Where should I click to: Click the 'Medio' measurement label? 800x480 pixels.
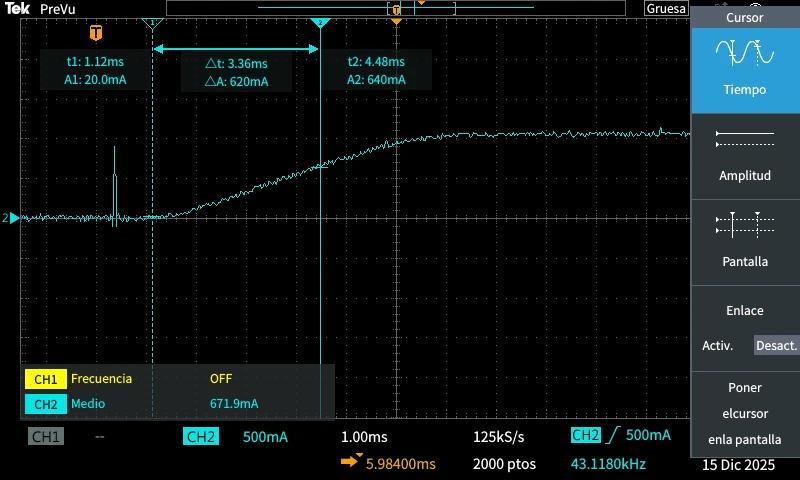(88, 403)
